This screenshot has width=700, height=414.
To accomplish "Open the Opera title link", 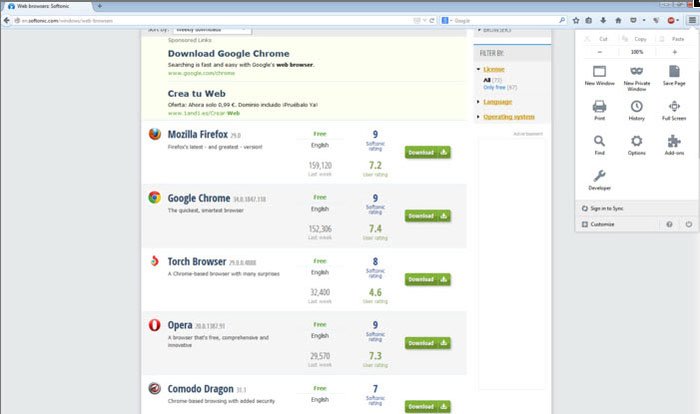I will coord(180,325).
